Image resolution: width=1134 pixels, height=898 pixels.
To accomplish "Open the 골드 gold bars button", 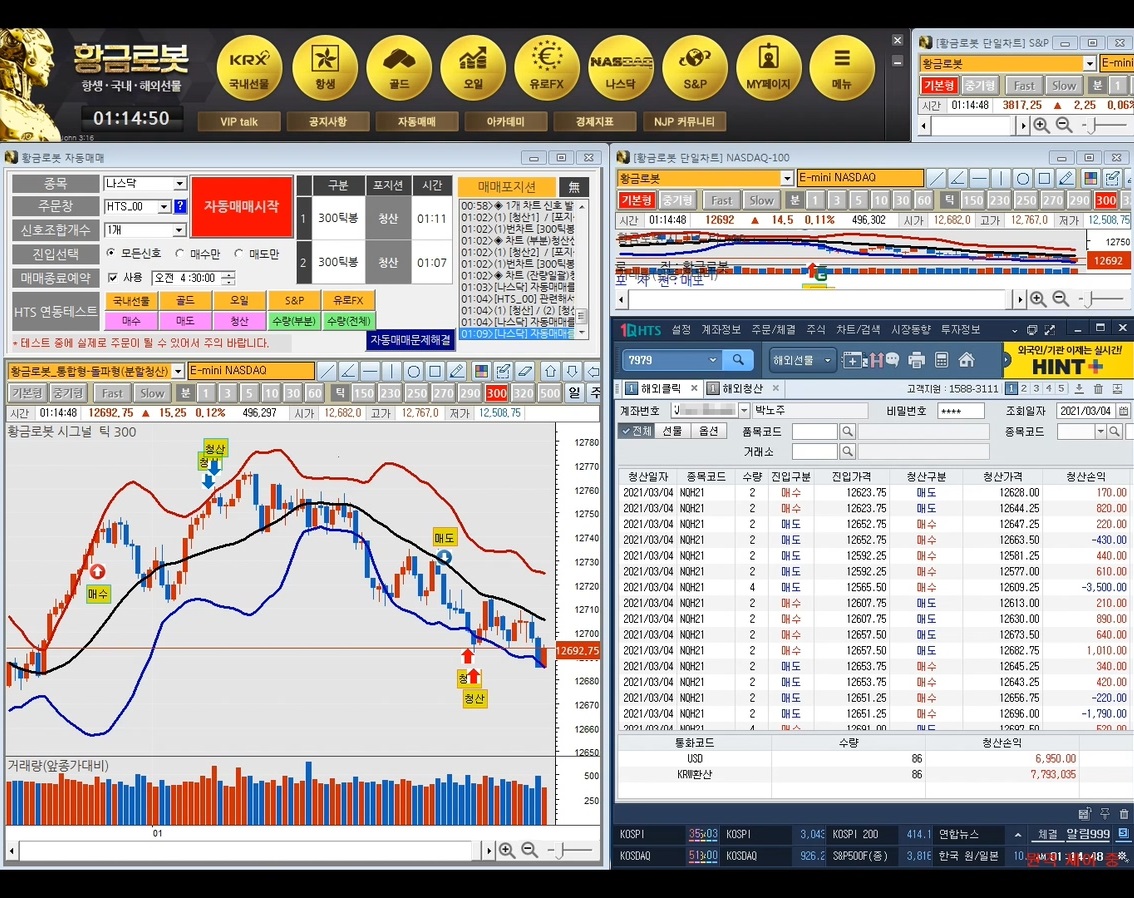I will tap(399, 67).
